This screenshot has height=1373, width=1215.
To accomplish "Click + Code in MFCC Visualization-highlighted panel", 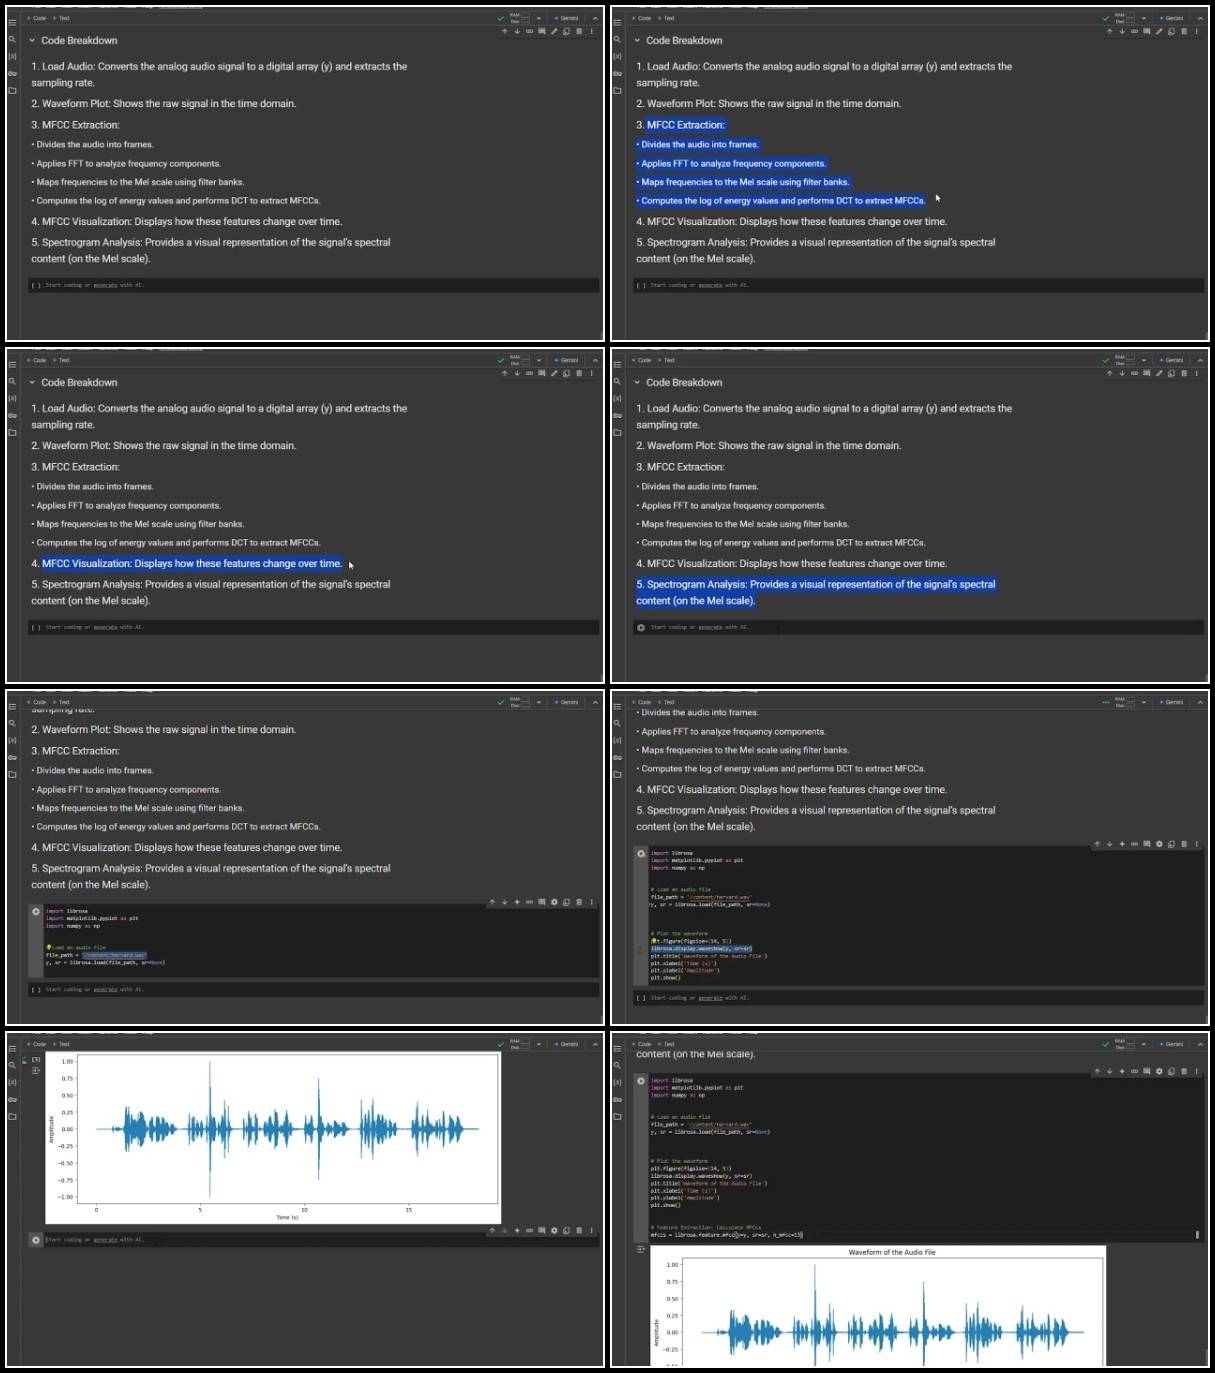I will tap(37, 360).
